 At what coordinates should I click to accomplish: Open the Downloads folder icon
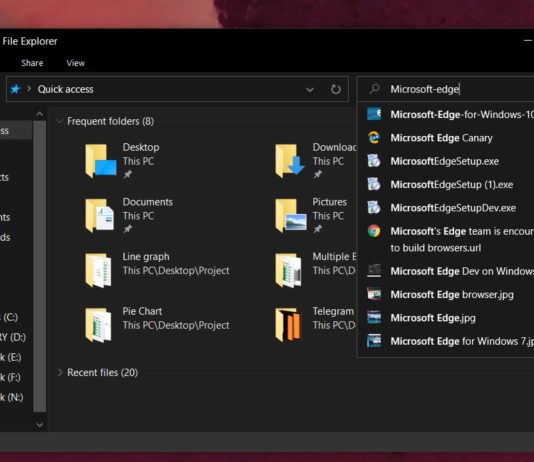(290, 161)
